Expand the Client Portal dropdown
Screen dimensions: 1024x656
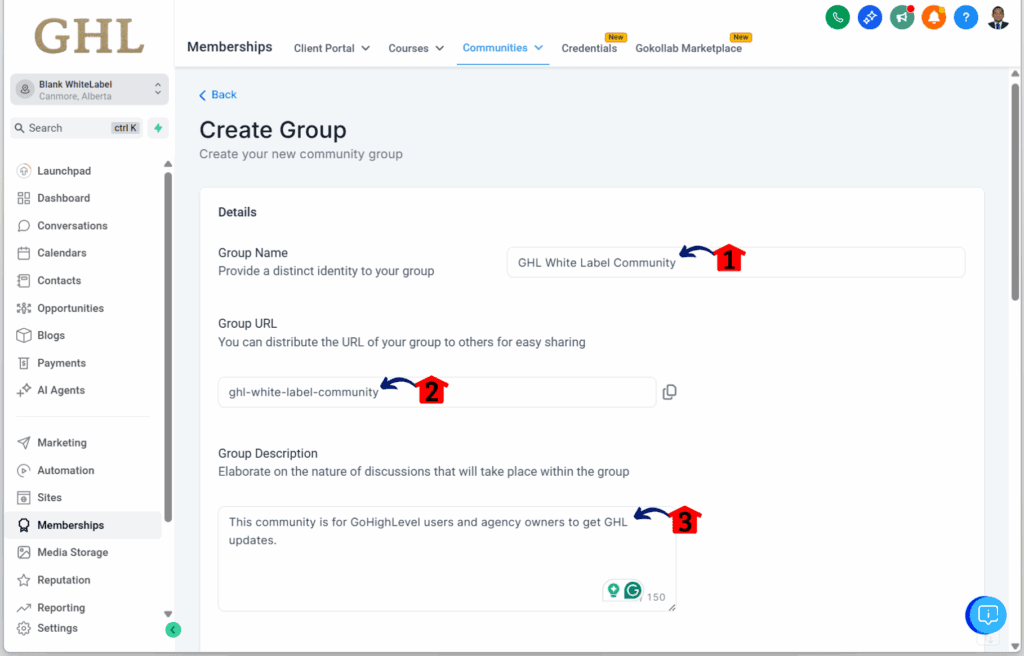pyautogui.click(x=332, y=48)
